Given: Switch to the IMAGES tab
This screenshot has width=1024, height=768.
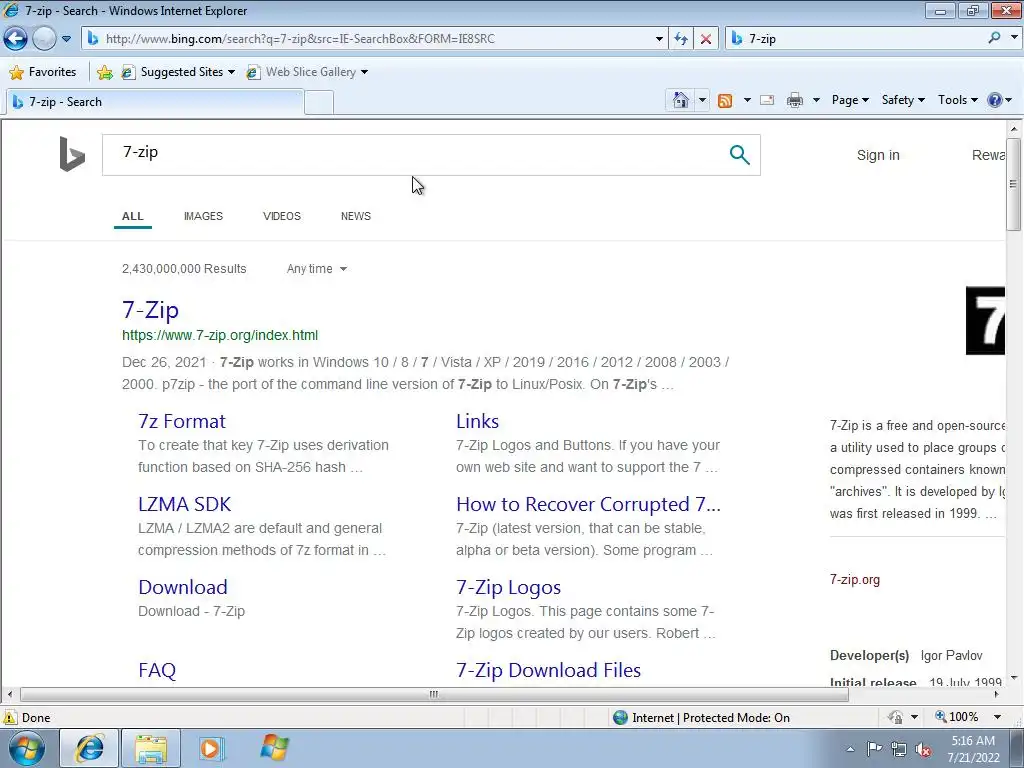Looking at the screenshot, I should (203, 216).
